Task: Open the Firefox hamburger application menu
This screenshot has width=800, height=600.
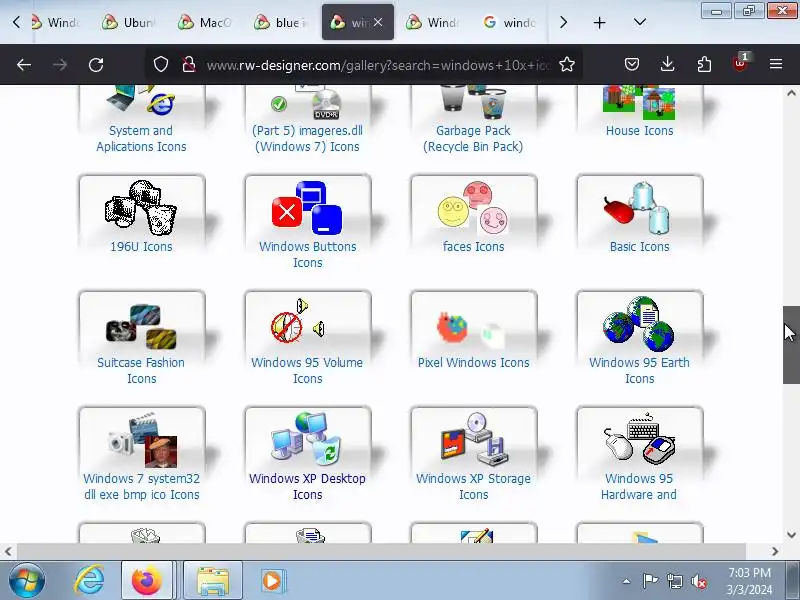Action: [x=776, y=64]
